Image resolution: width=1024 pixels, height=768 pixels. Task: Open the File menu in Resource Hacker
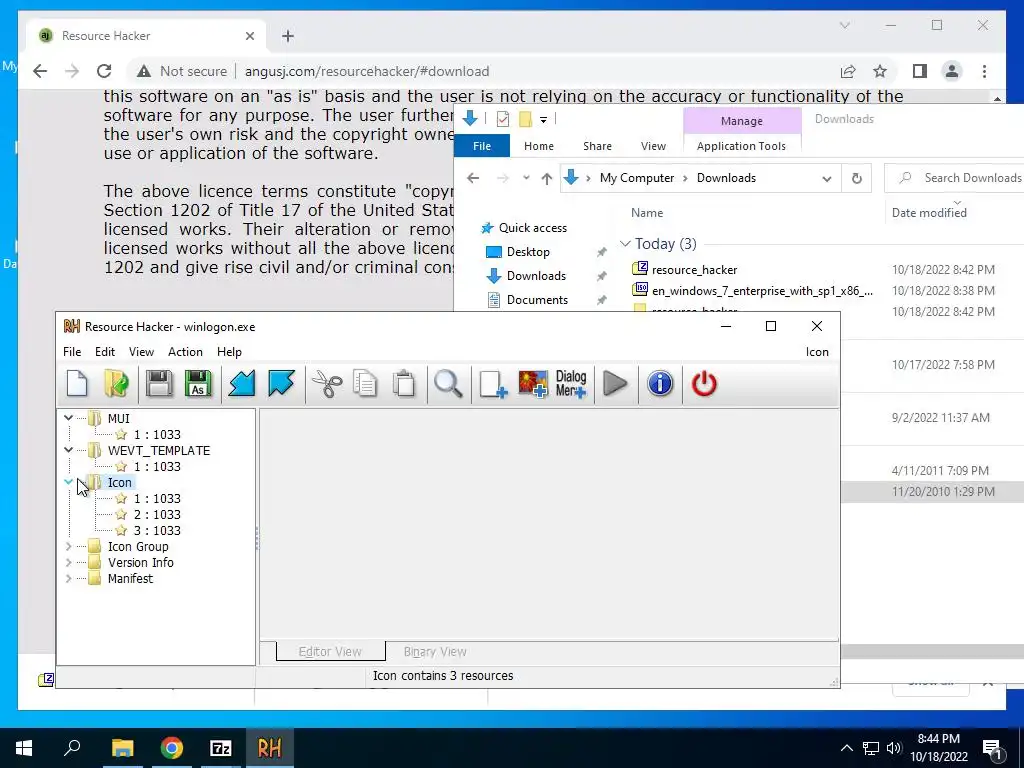pyautogui.click(x=72, y=351)
